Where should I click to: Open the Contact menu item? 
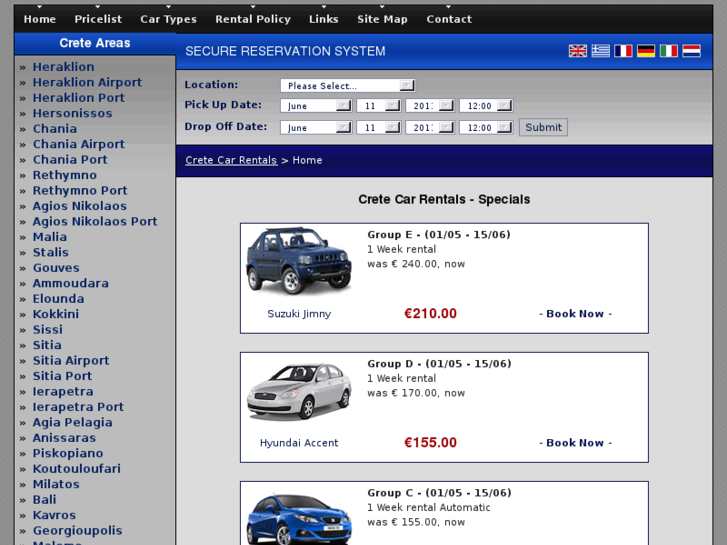pos(449,19)
